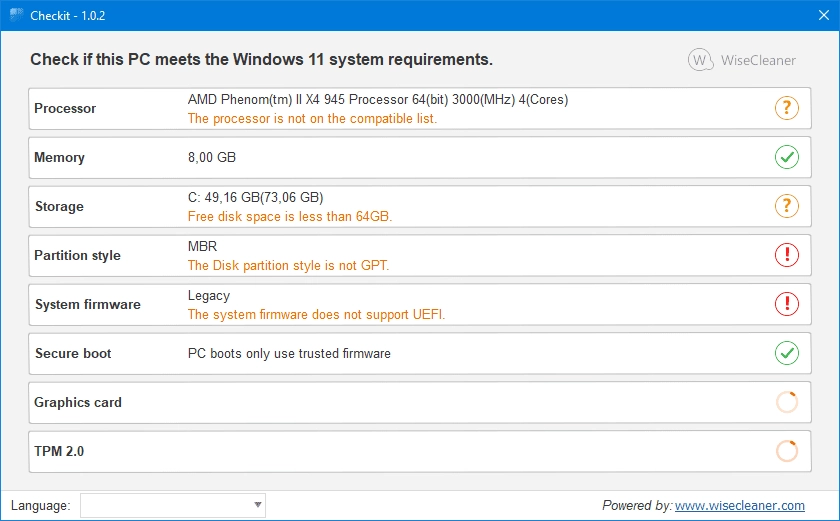This screenshot has height=521, width=840.
Task: Select the TPM 2.0 row label
Action: click(59, 451)
